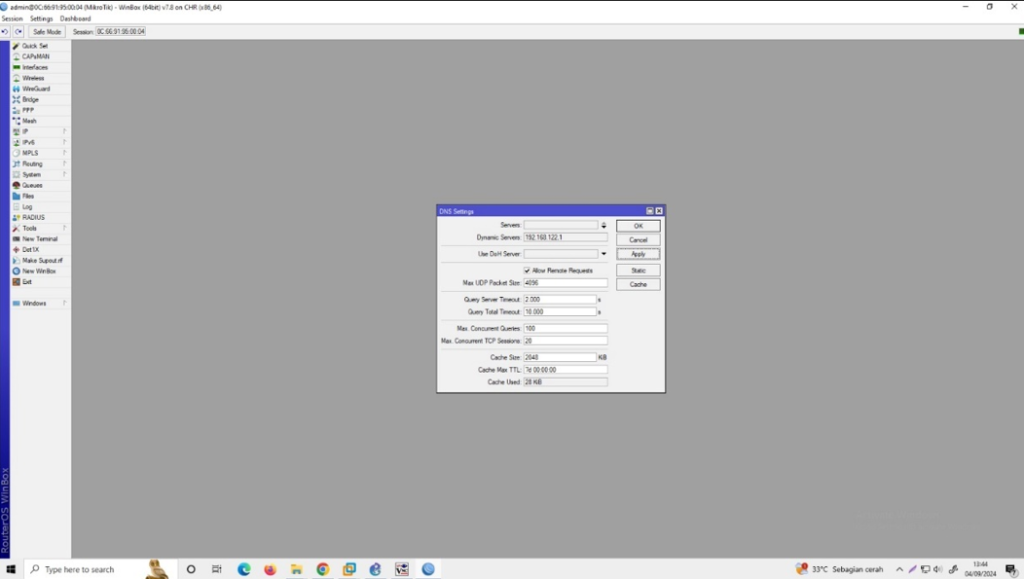Click the Max. Concurrent Queries field

pos(565,328)
